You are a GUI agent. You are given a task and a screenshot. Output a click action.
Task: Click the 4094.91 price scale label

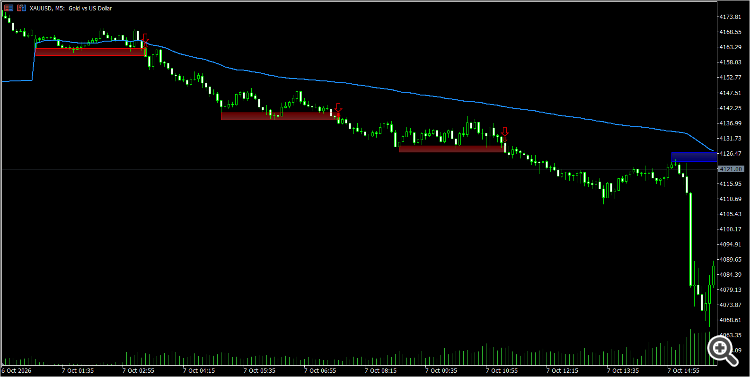[x=730, y=244]
